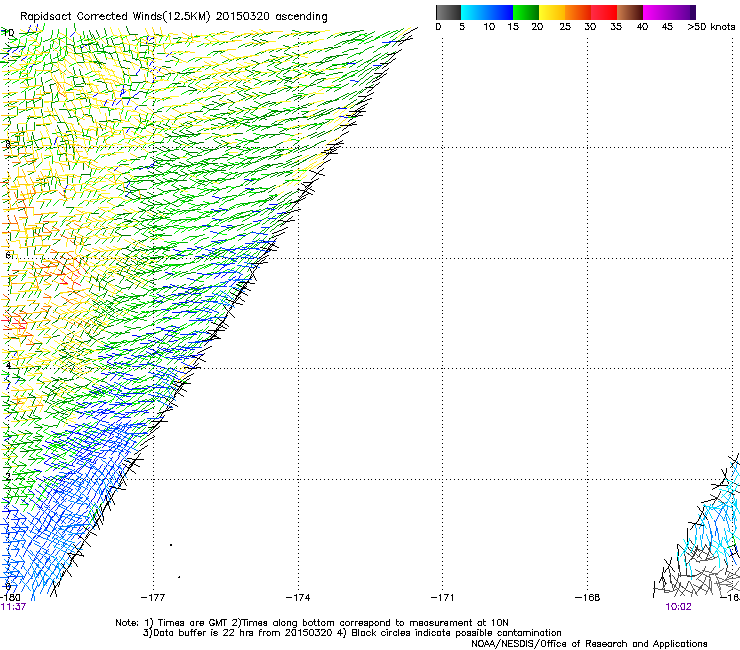Screen dimensions: 740x650
Task: Click the '-171' longitude axis label
Action: [442, 598]
